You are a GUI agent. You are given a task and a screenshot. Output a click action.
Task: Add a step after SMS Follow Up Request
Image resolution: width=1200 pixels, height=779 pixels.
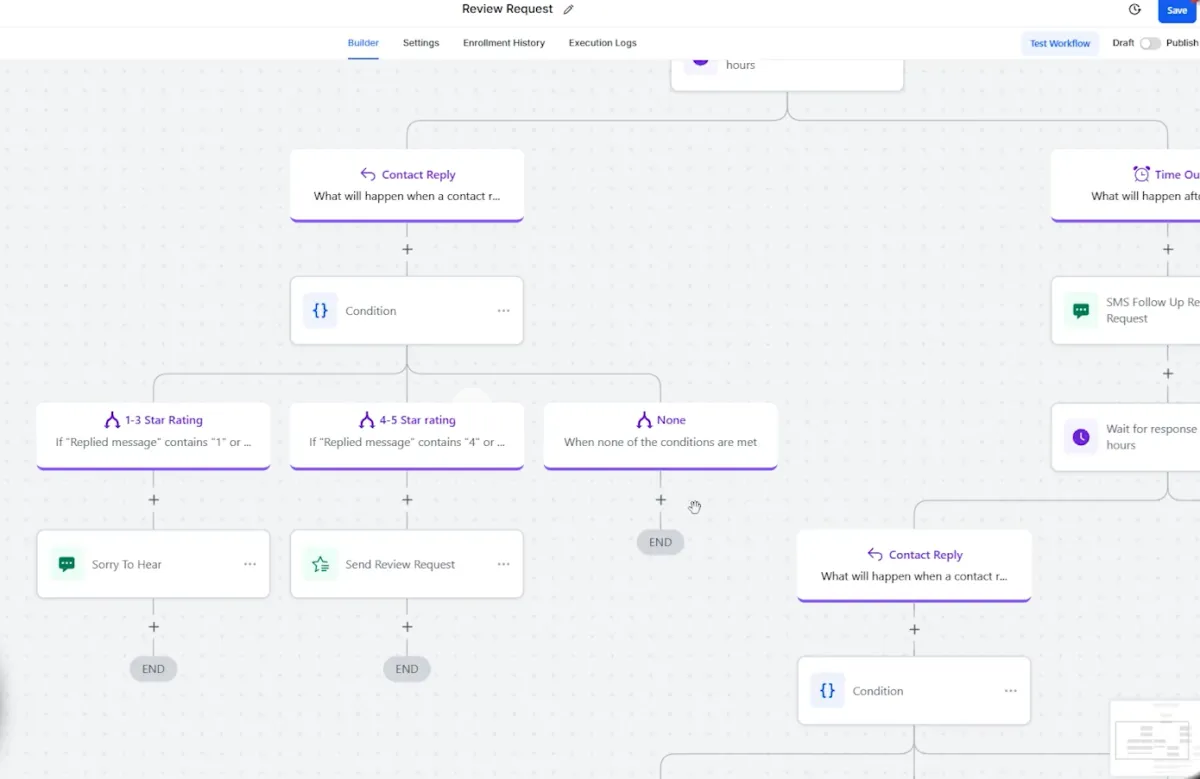point(1168,373)
